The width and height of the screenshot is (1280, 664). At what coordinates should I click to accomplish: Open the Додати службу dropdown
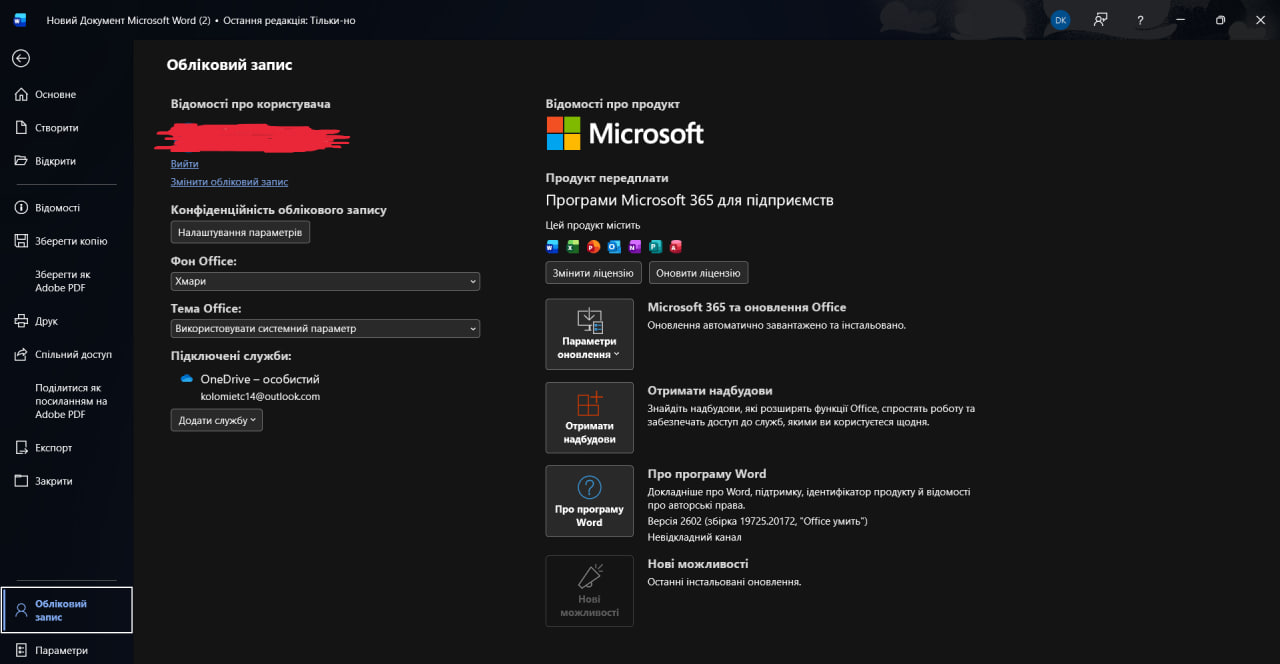tap(217, 420)
